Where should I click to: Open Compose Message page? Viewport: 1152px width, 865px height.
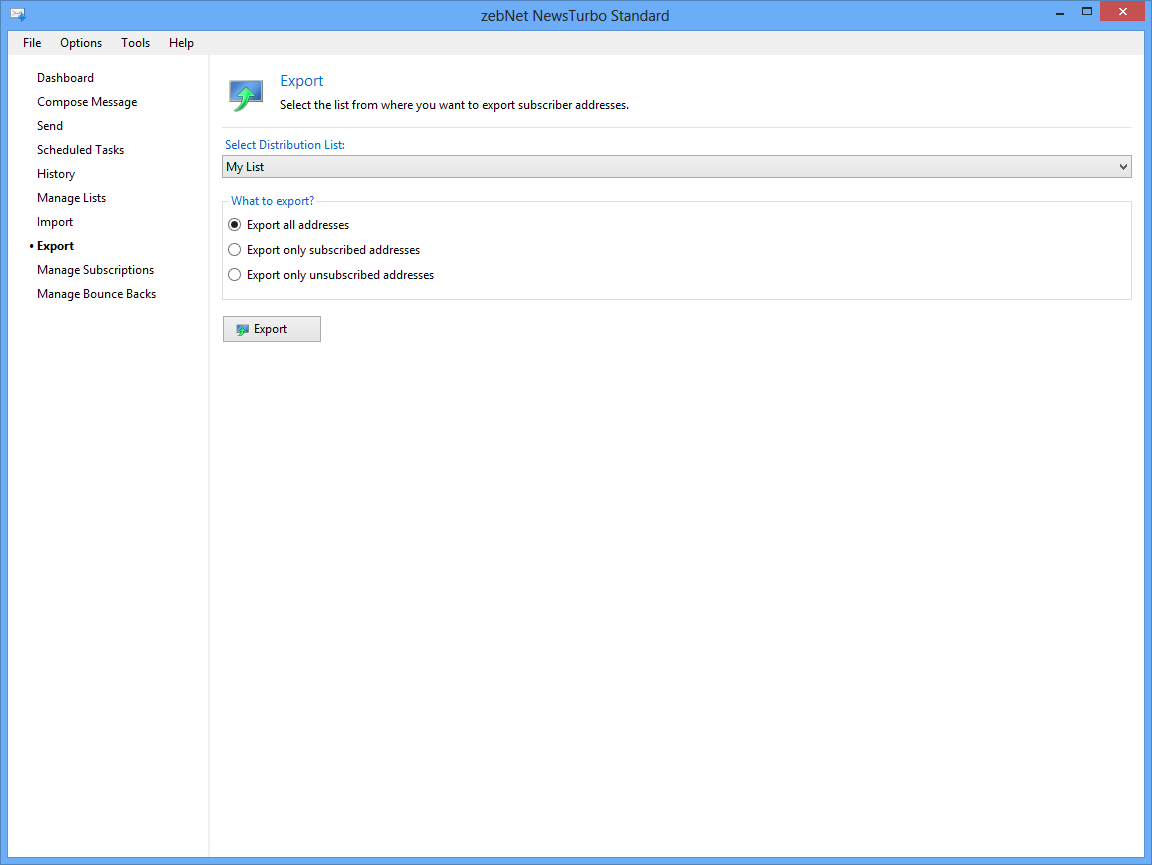[87, 102]
